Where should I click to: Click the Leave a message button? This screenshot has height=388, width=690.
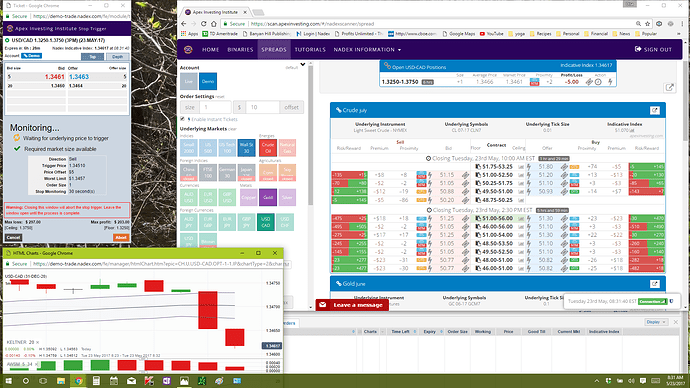pyautogui.click(x=352, y=305)
